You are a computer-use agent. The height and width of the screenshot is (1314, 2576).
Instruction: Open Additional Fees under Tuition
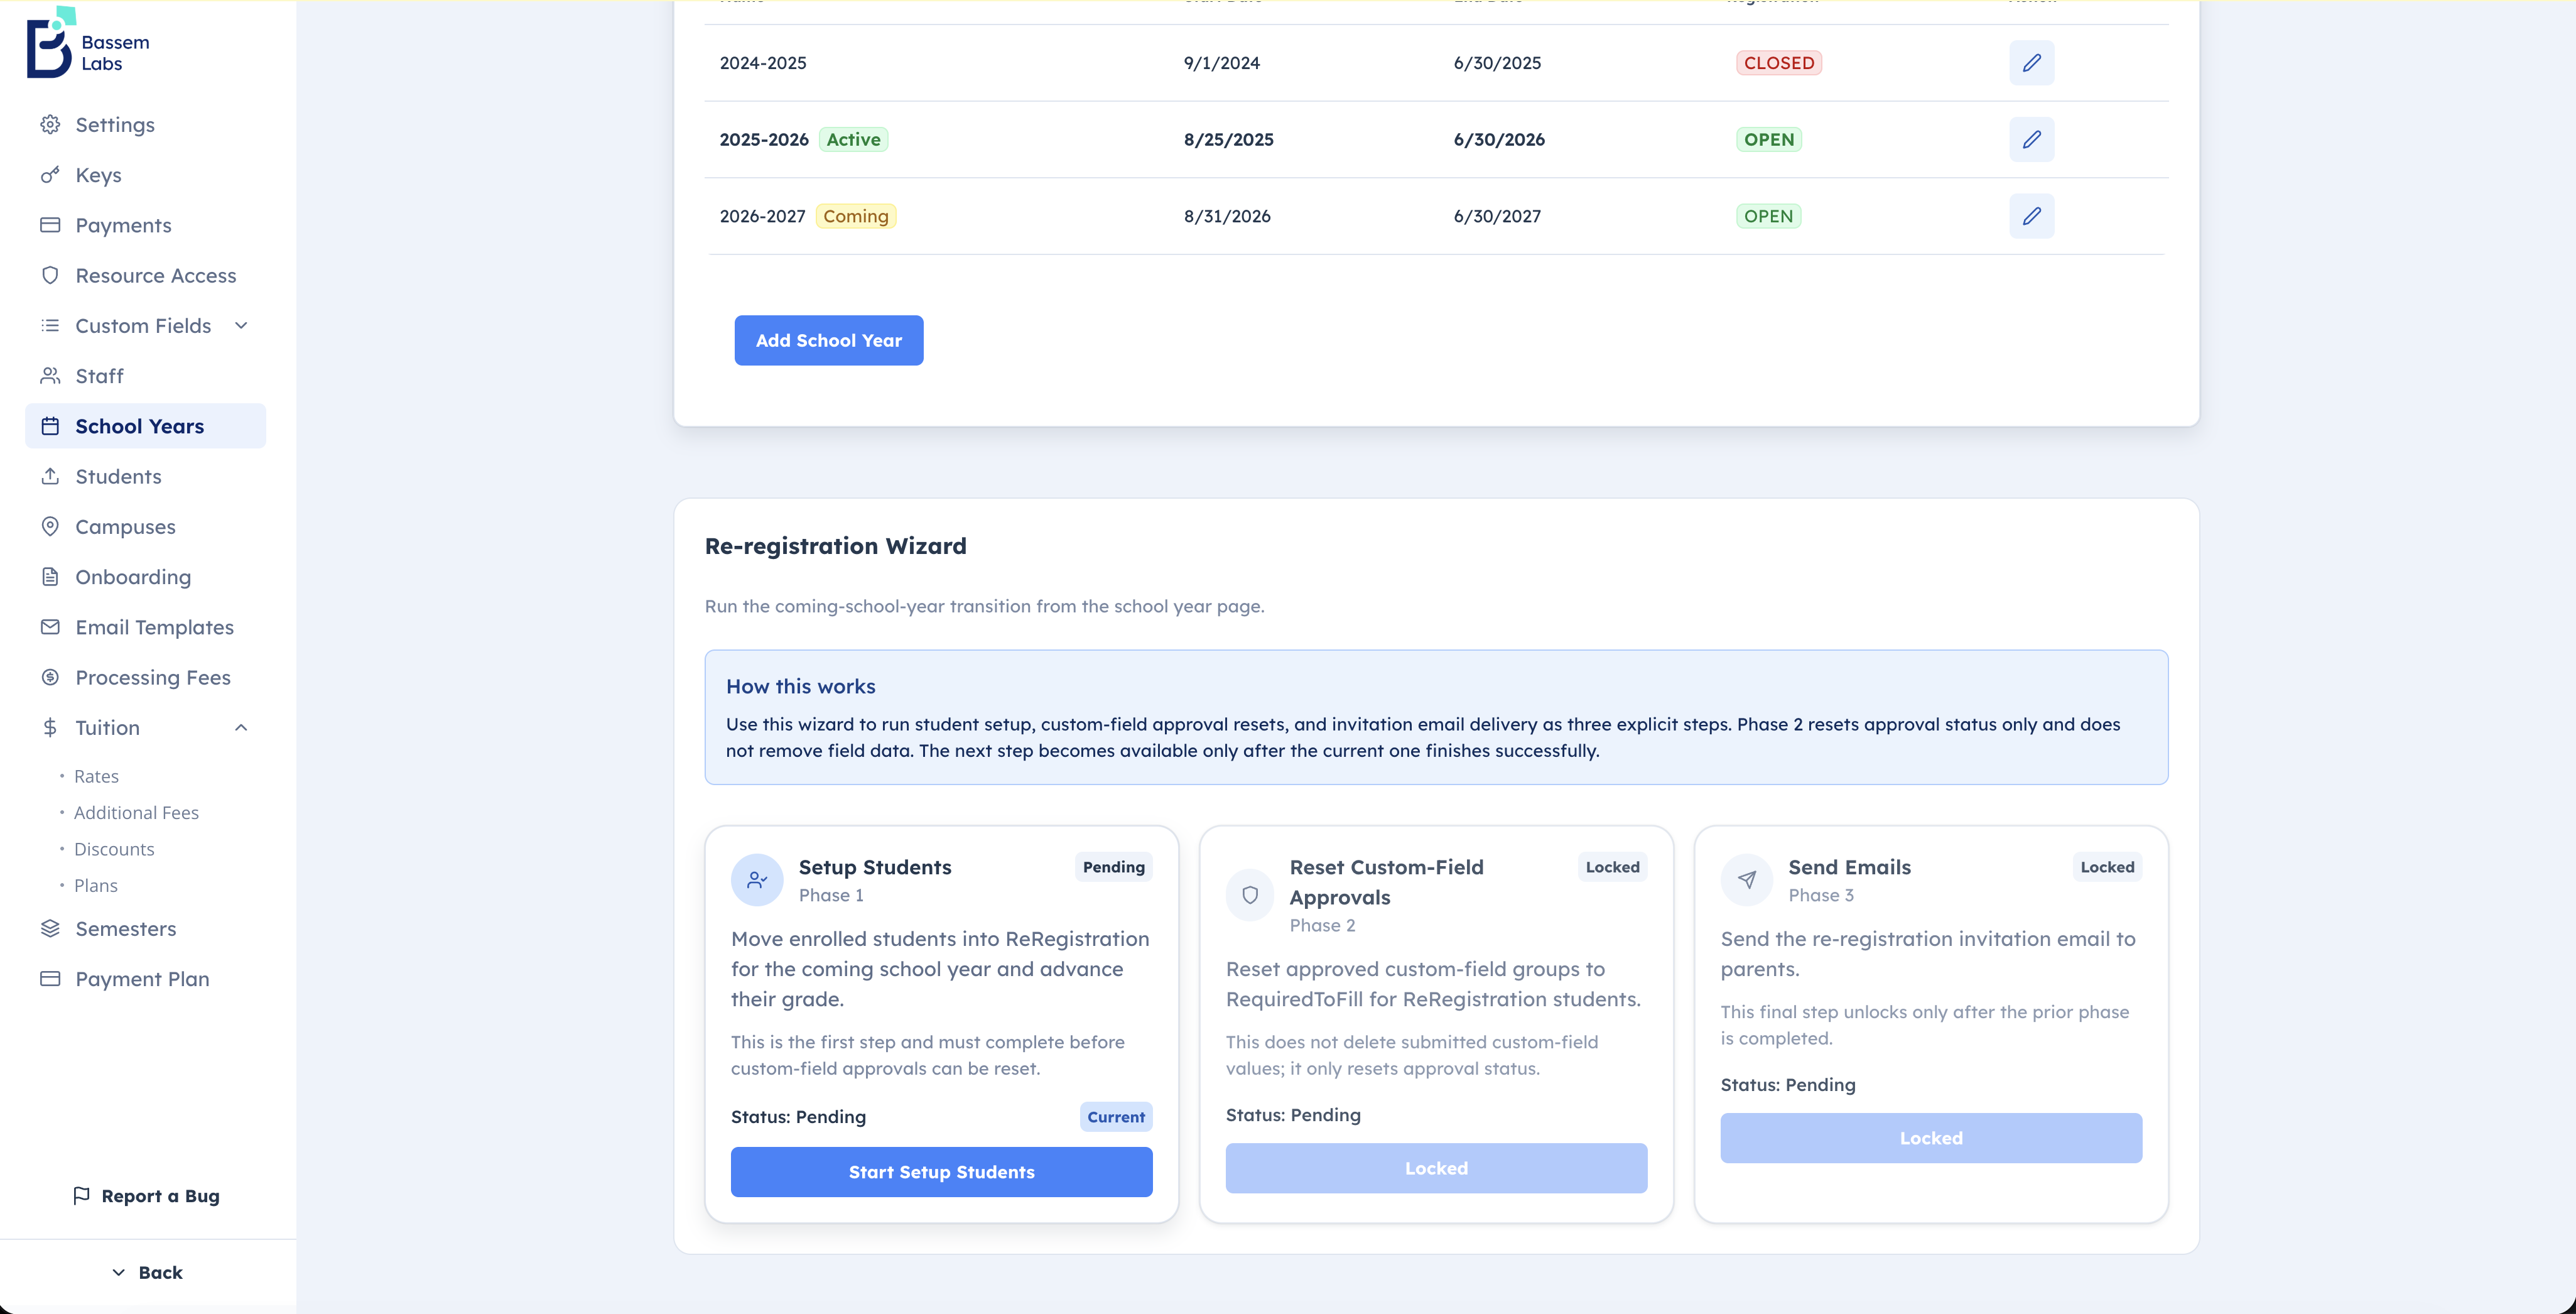(x=136, y=812)
